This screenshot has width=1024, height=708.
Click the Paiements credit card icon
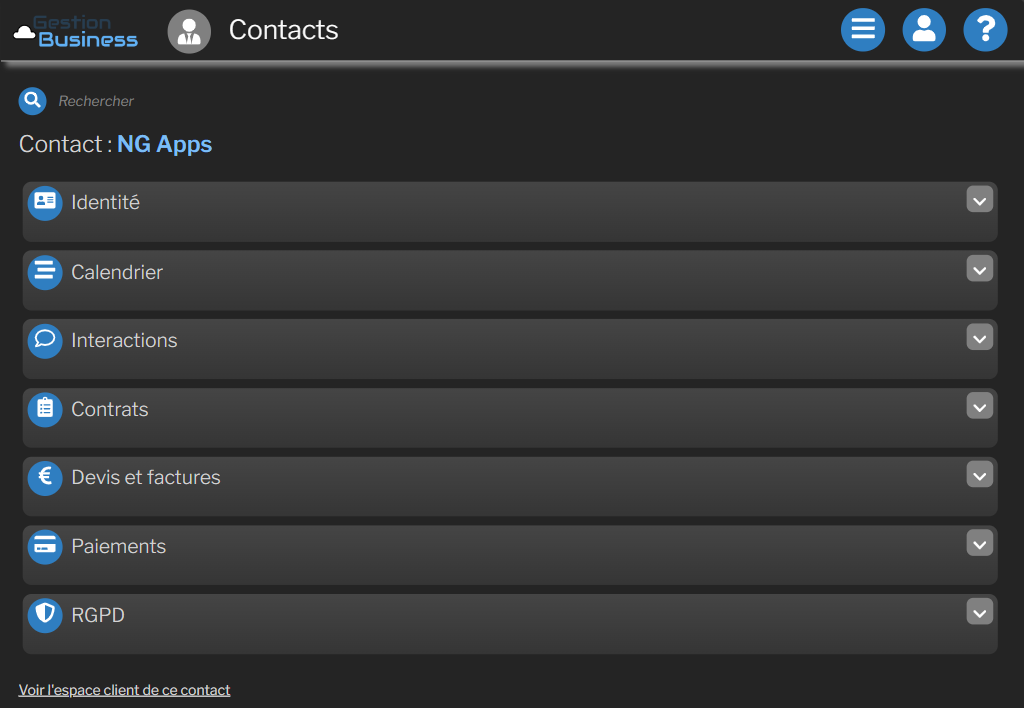point(44,547)
